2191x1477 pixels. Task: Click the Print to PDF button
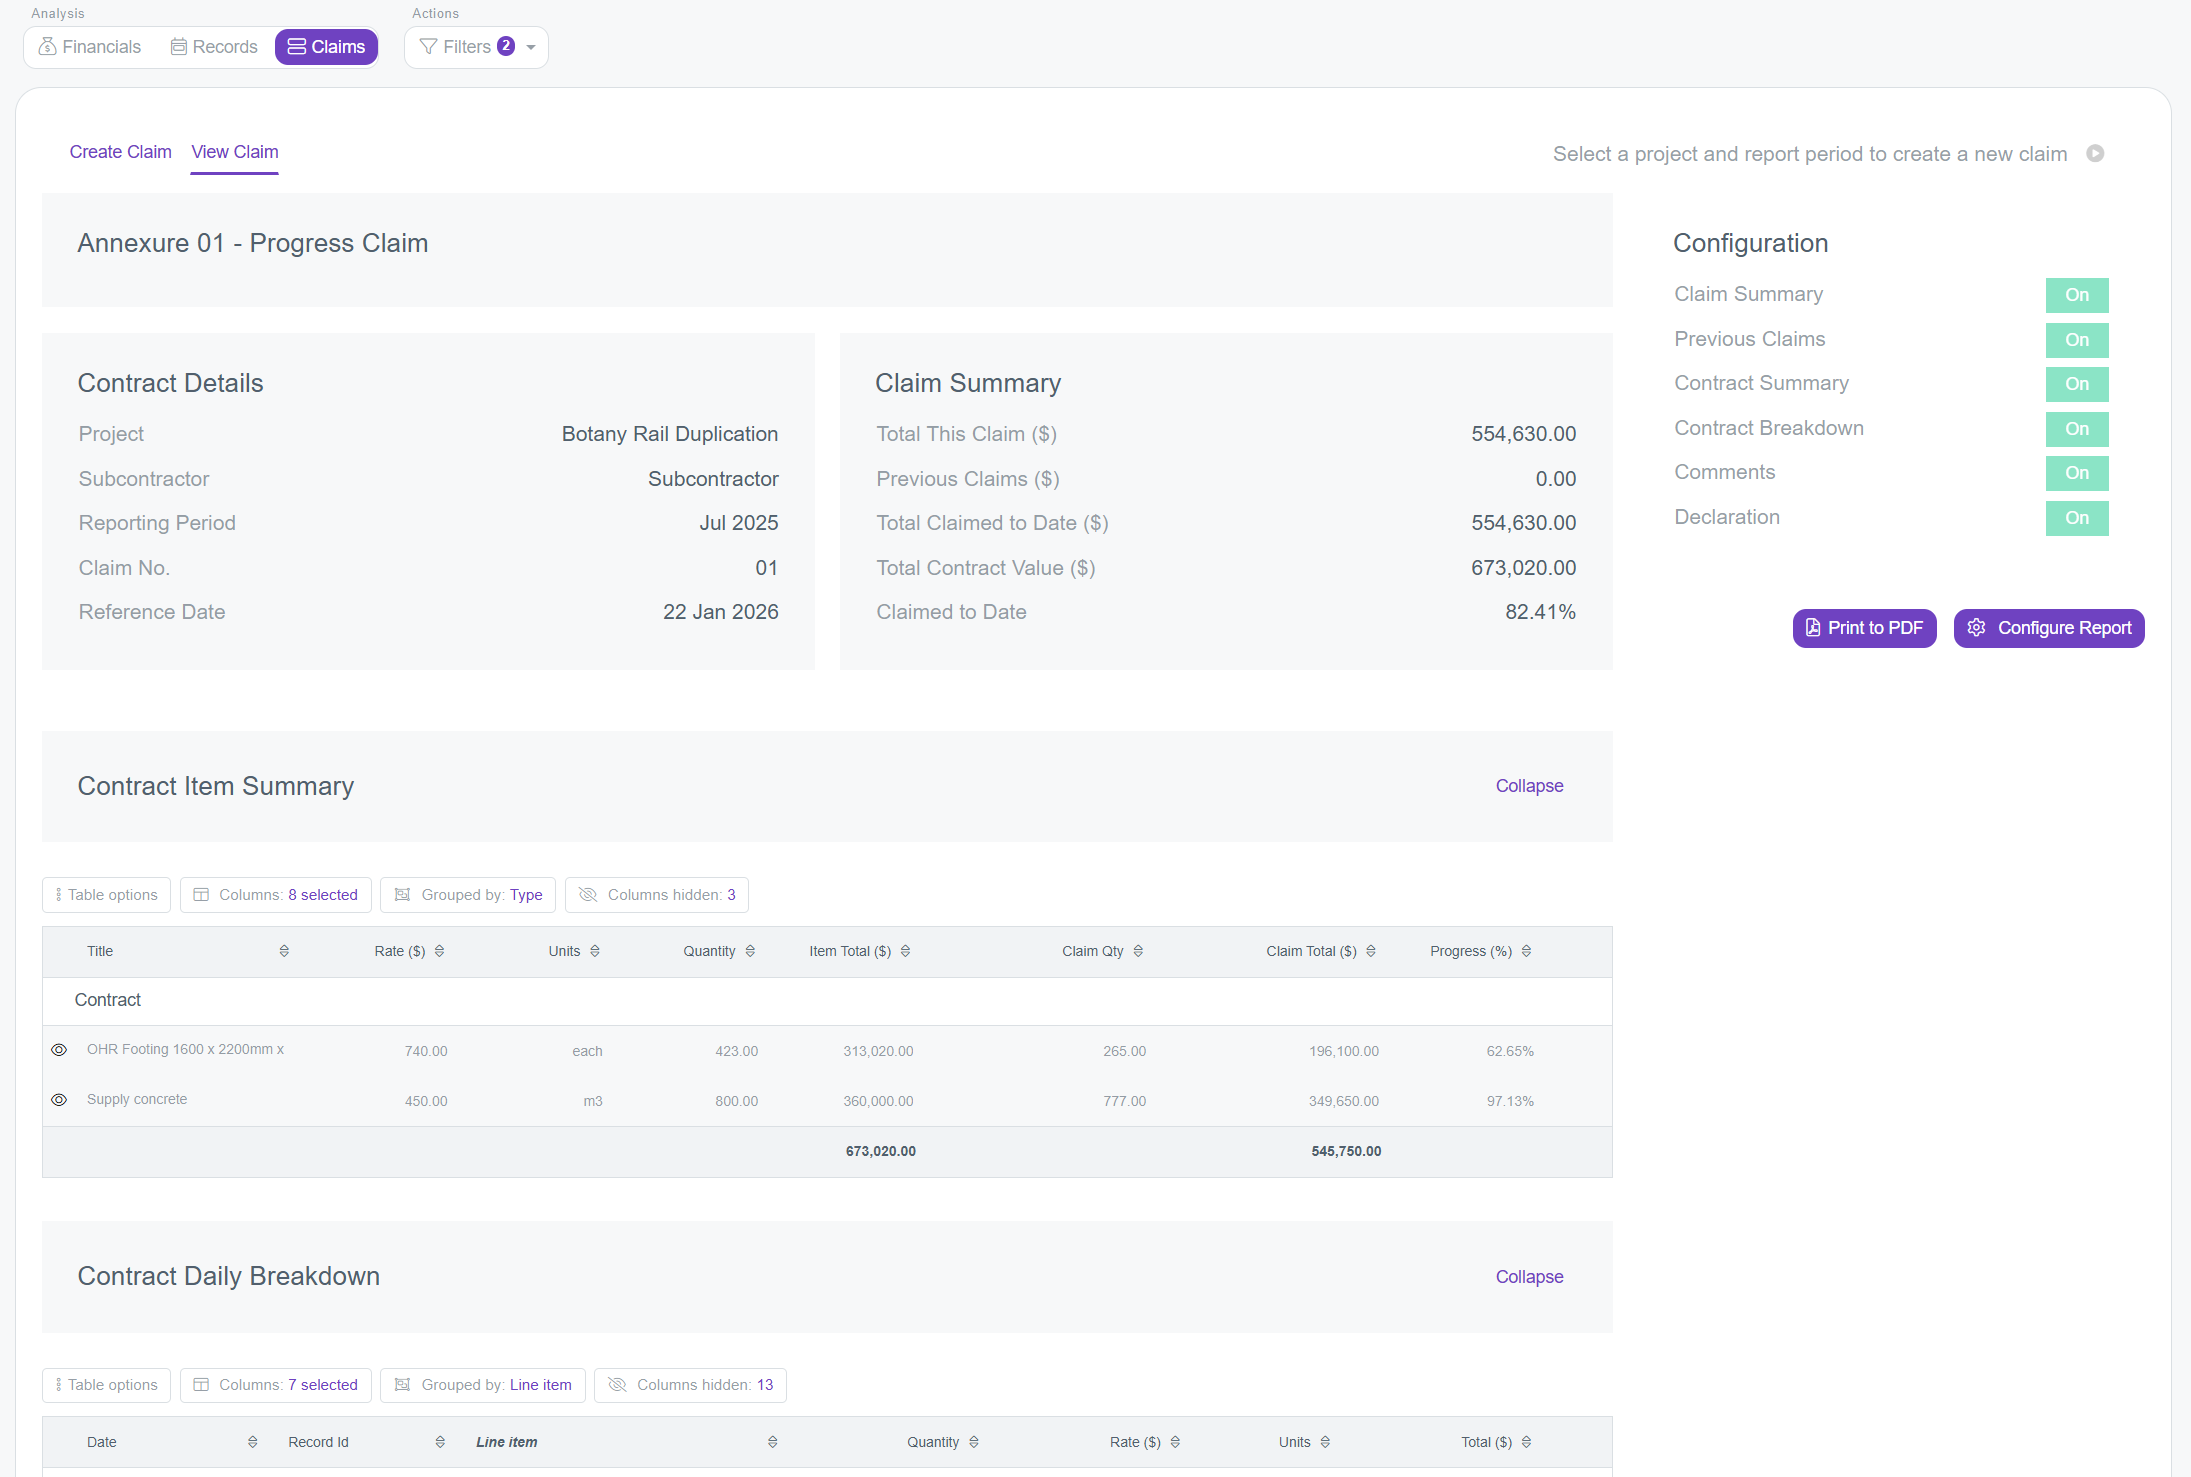point(1864,628)
